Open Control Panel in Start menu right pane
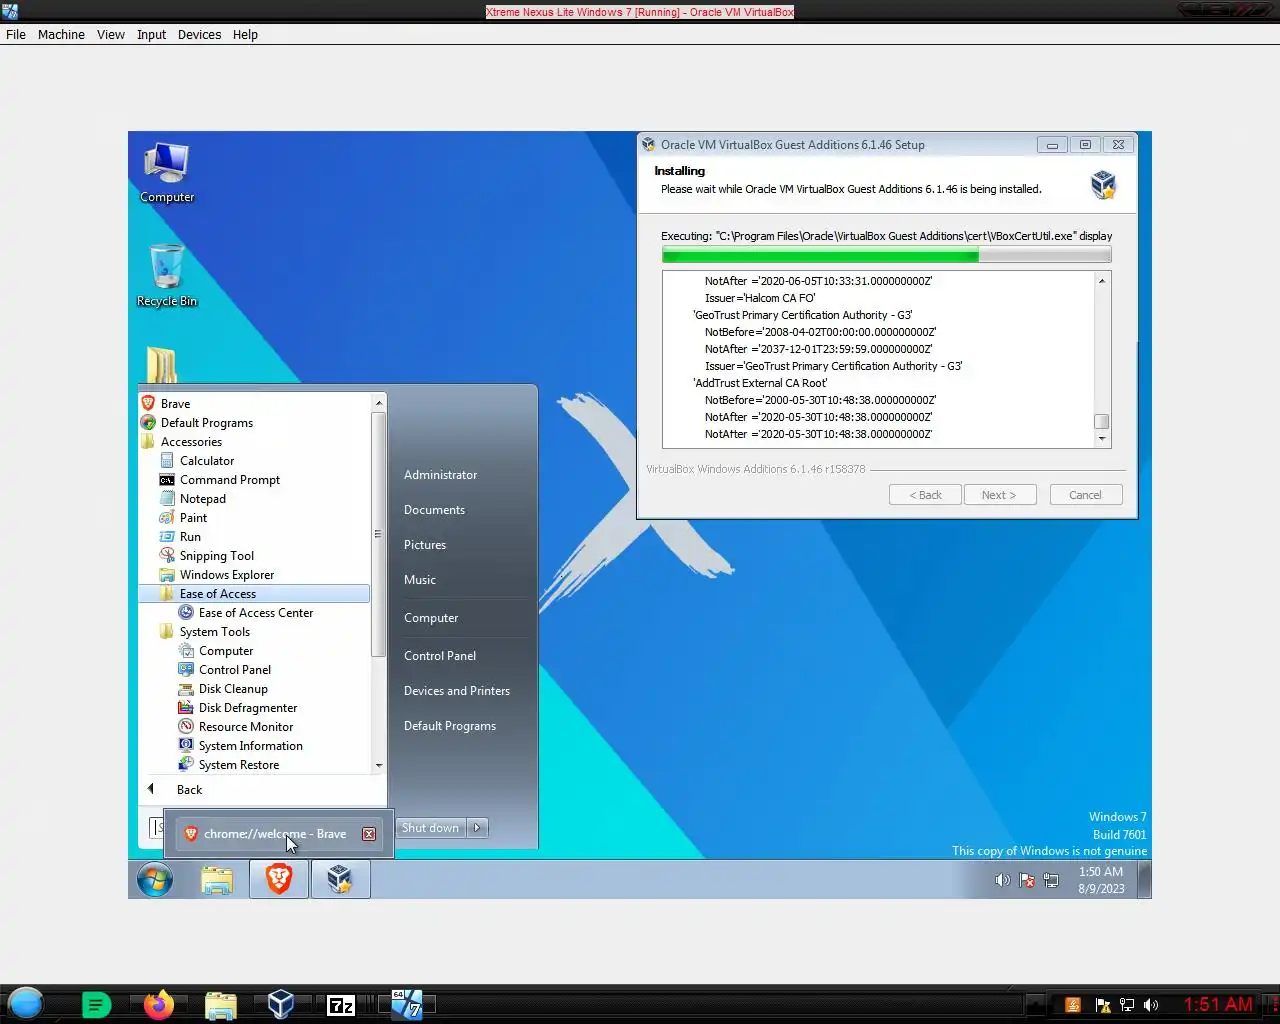Image resolution: width=1280 pixels, height=1024 pixels. [440, 656]
